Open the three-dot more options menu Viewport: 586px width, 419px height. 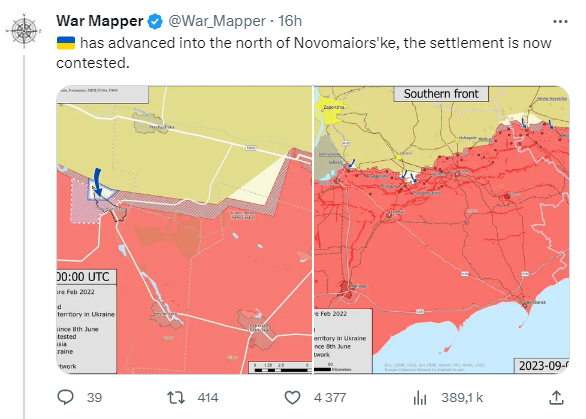[560, 22]
